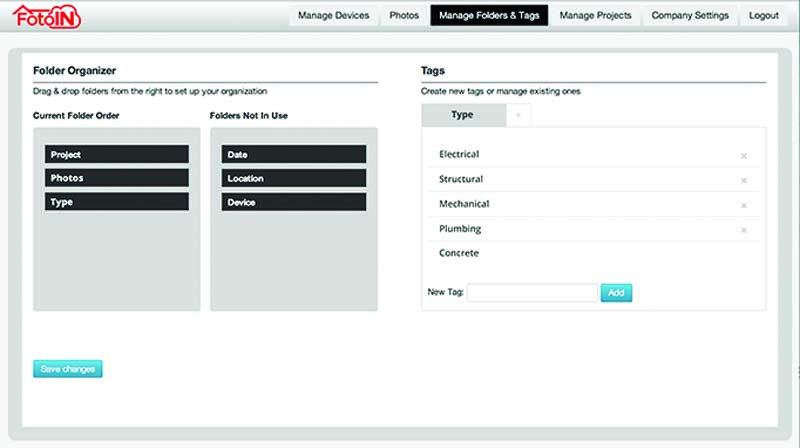Select the Type tag tab
800x448 pixels.
(x=463, y=115)
